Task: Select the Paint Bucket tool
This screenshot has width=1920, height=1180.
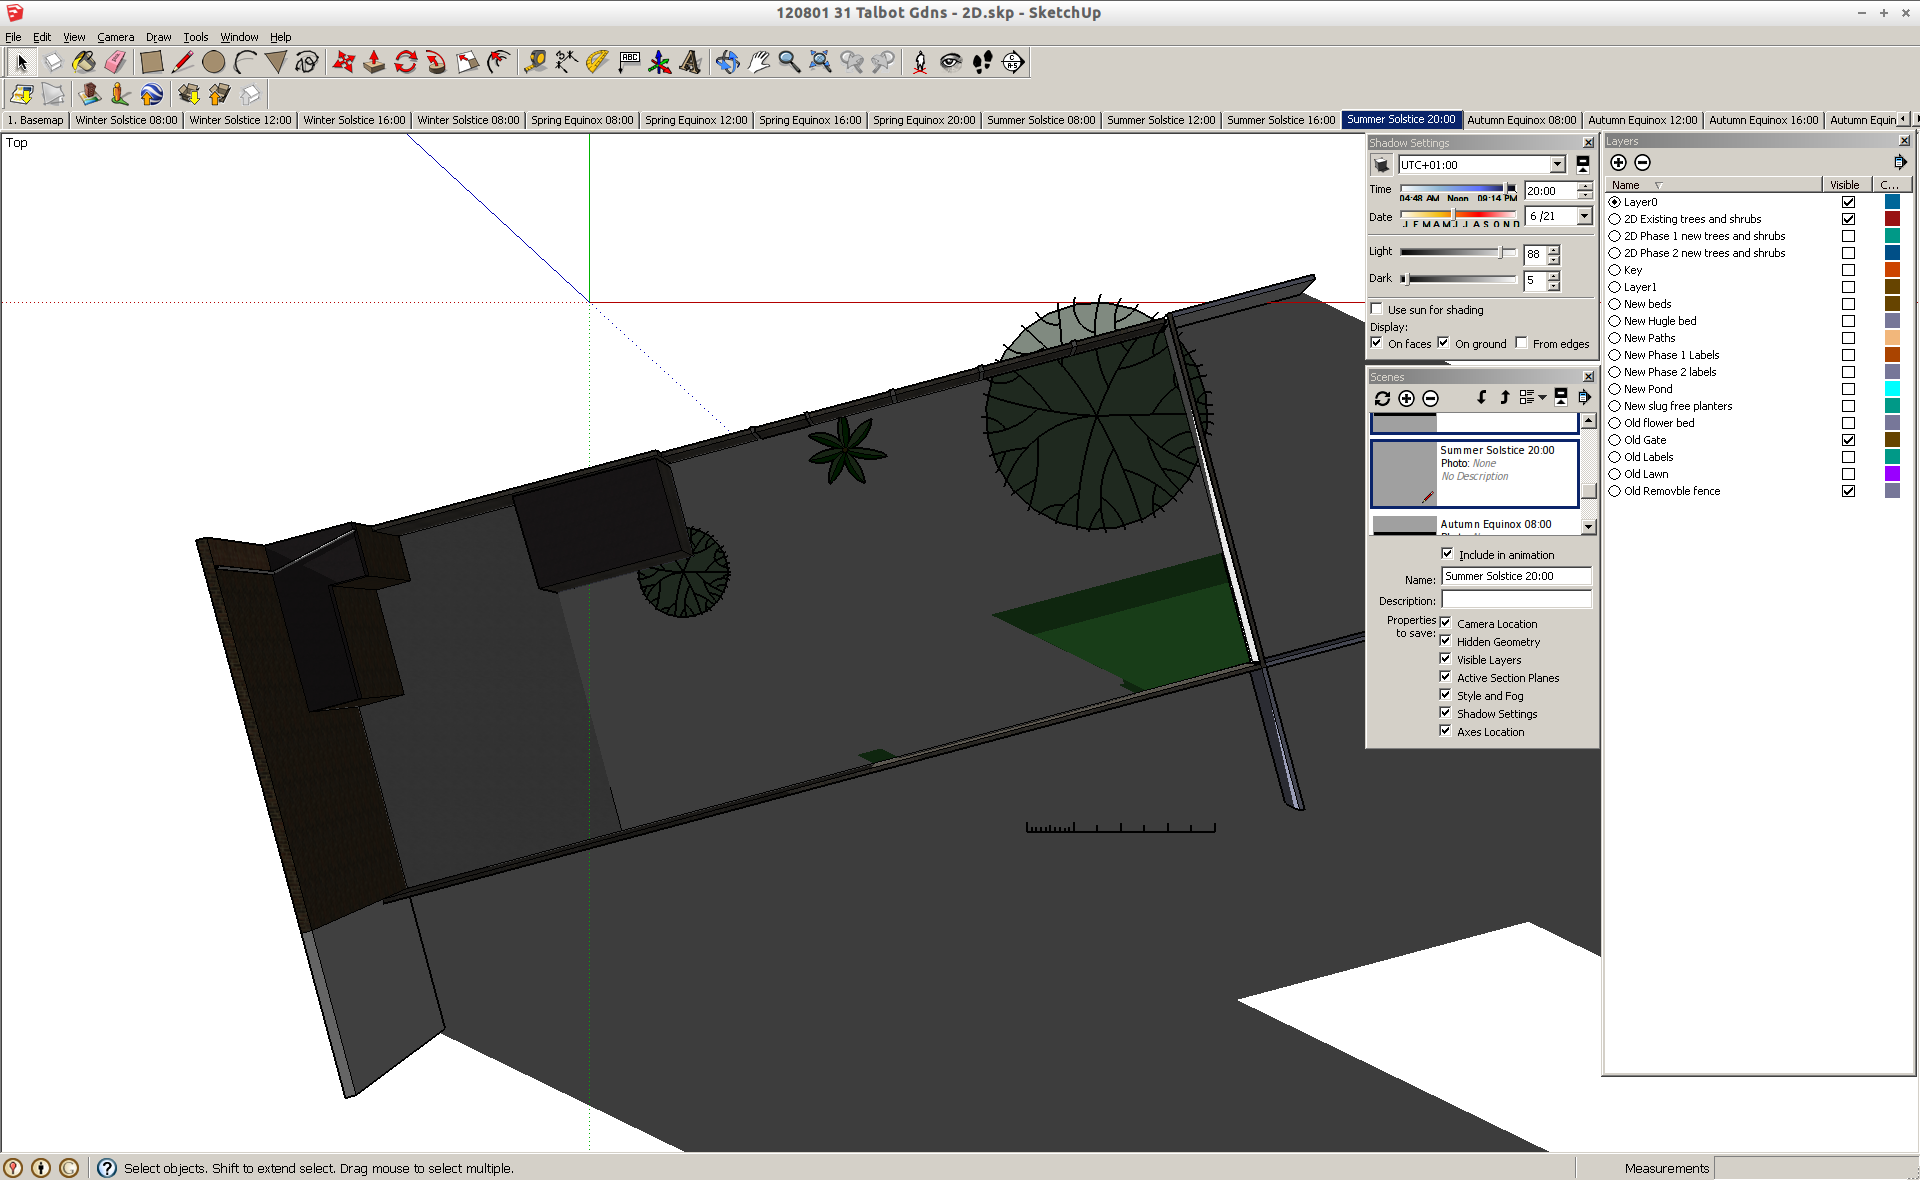Action: pyautogui.click(x=84, y=62)
